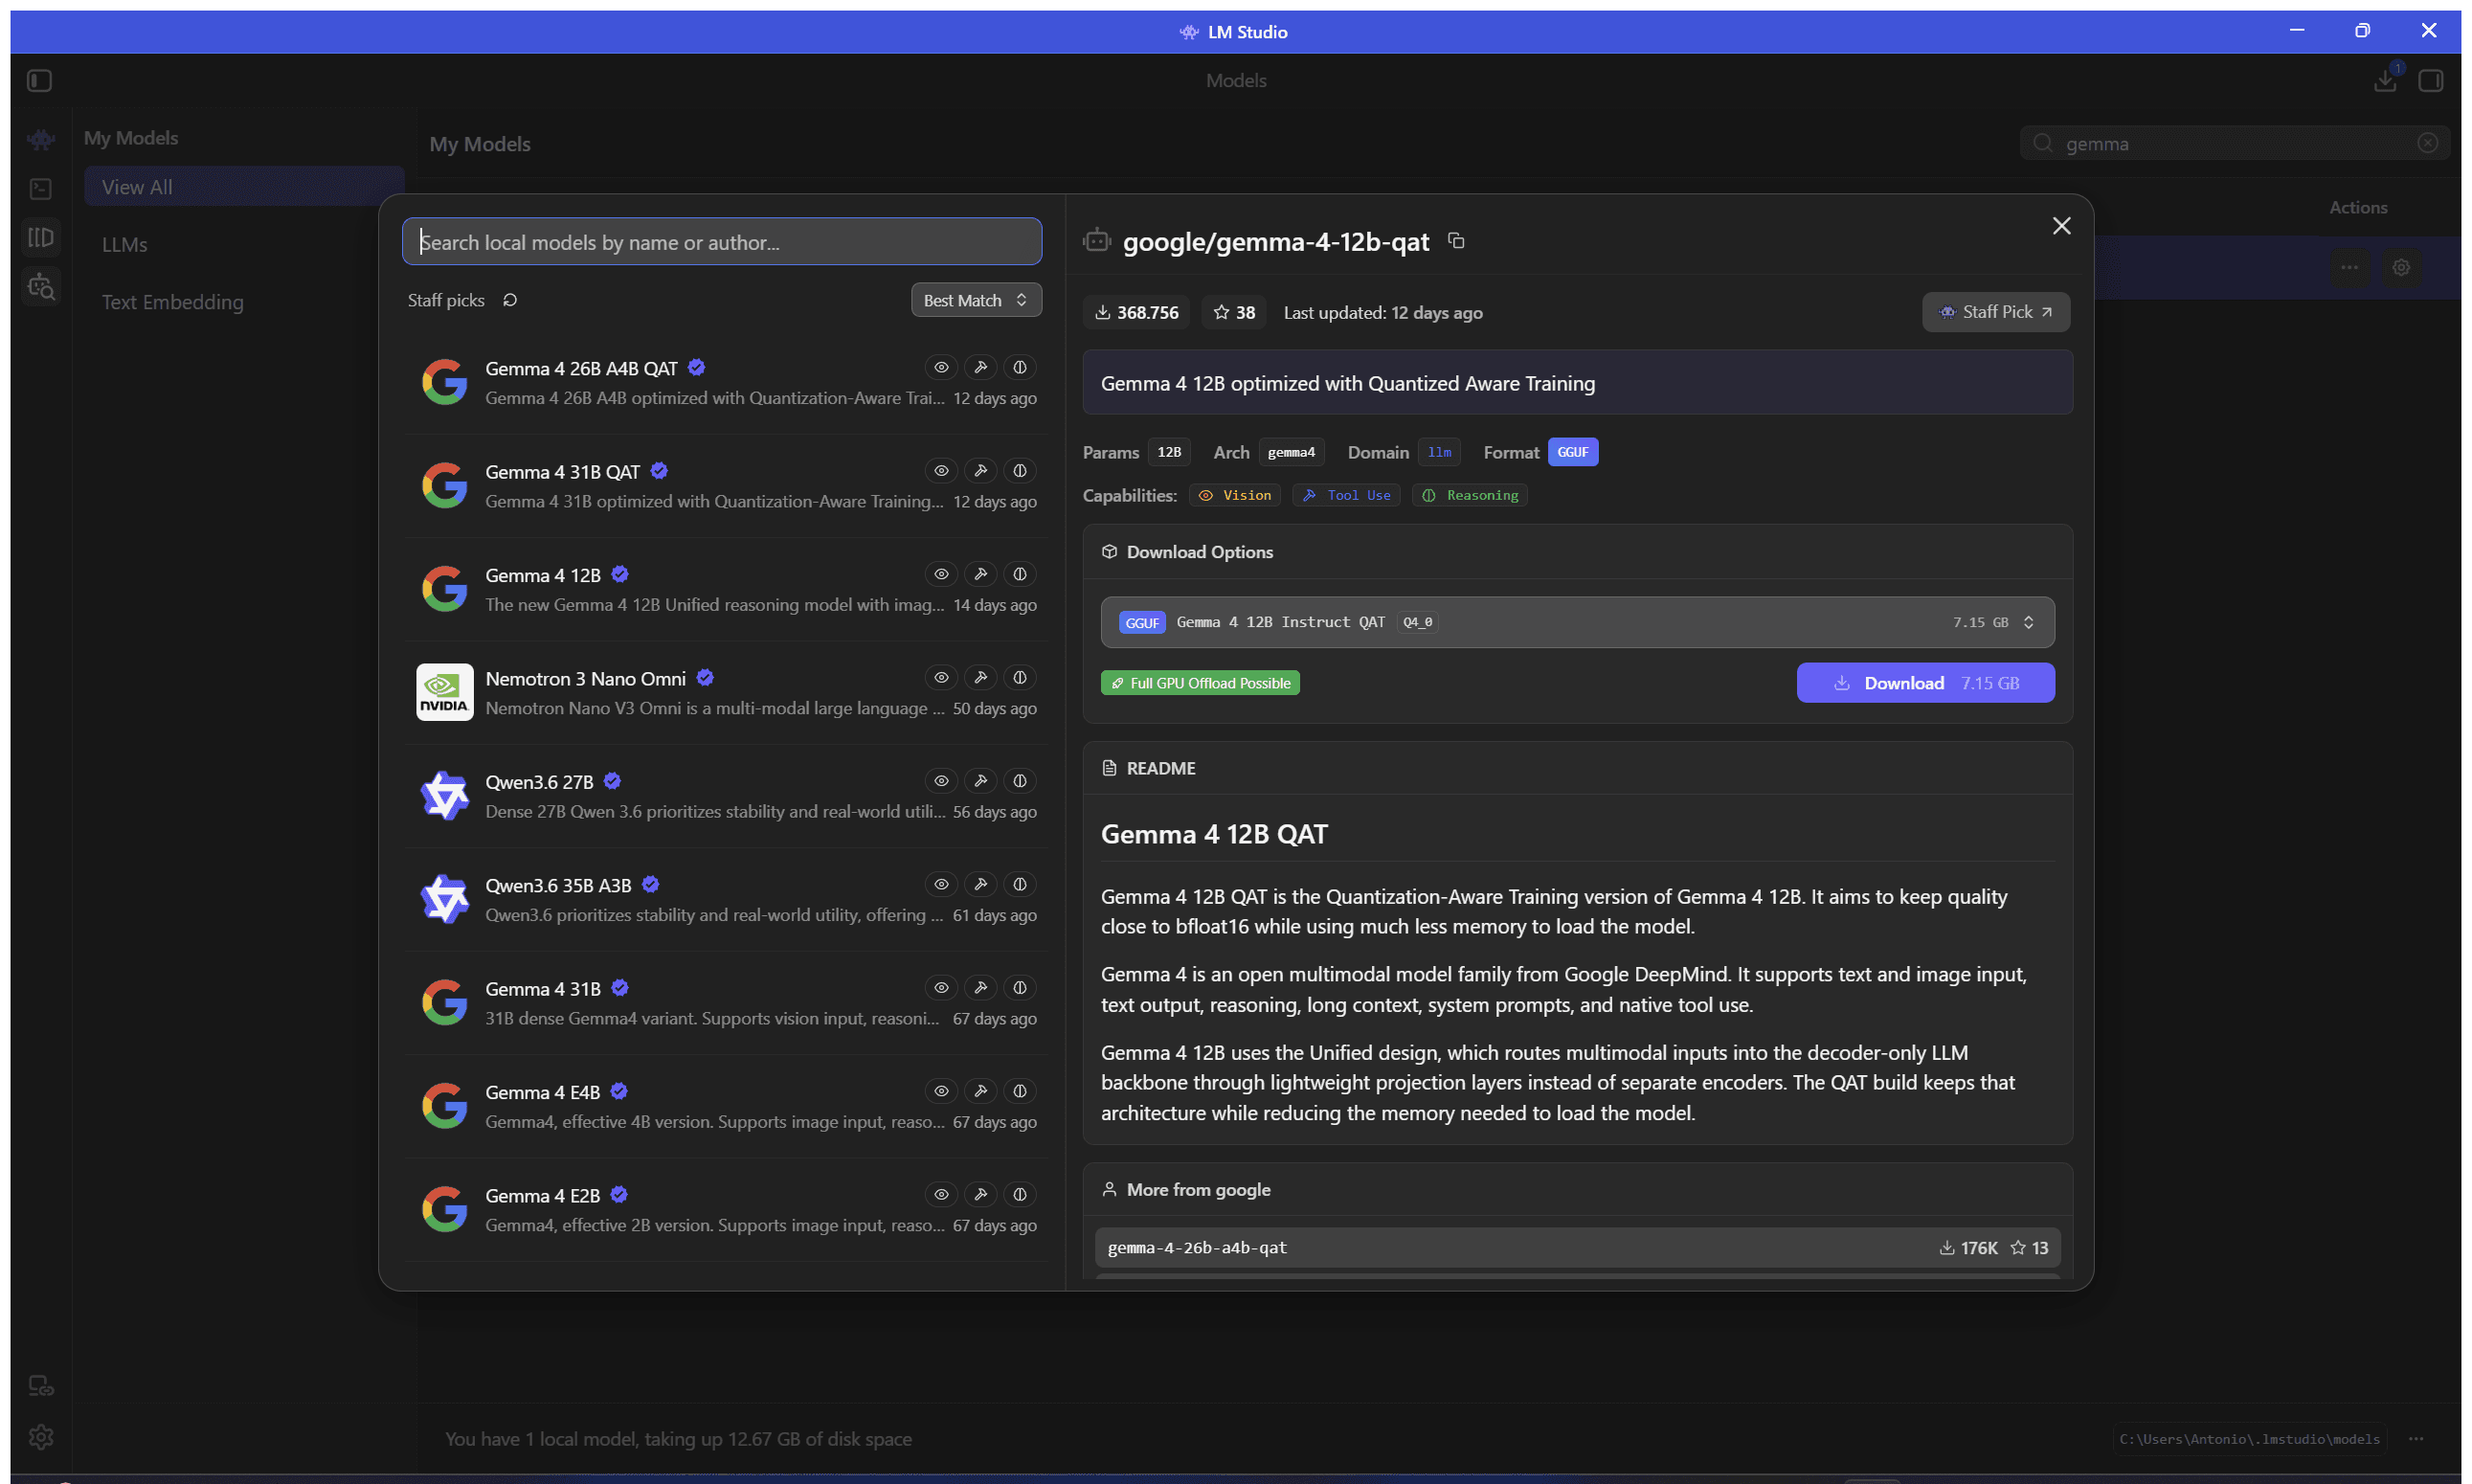Open the Qwen3.6 35B A3B result
The width and height of the screenshot is (2472, 1484).
726,899
